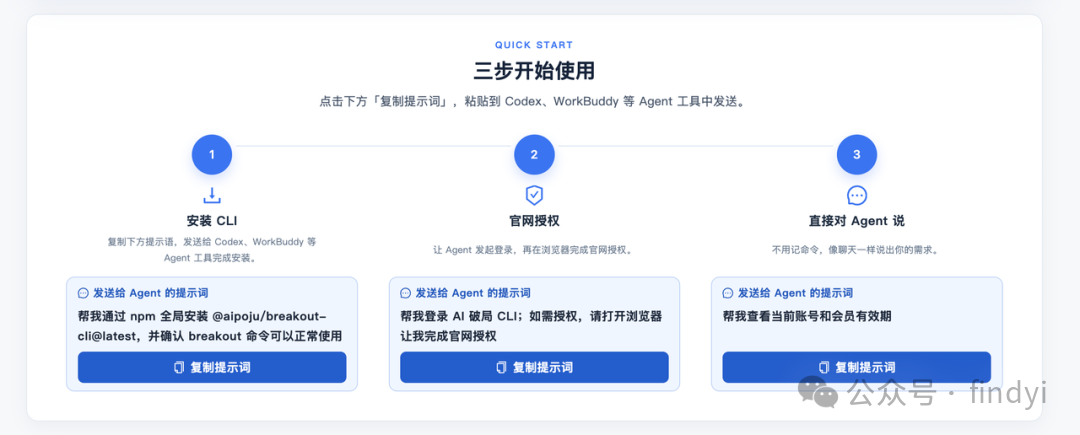1080x435 pixels.
Task: Select the step 3 numbered circle
Action: [857, 155]
